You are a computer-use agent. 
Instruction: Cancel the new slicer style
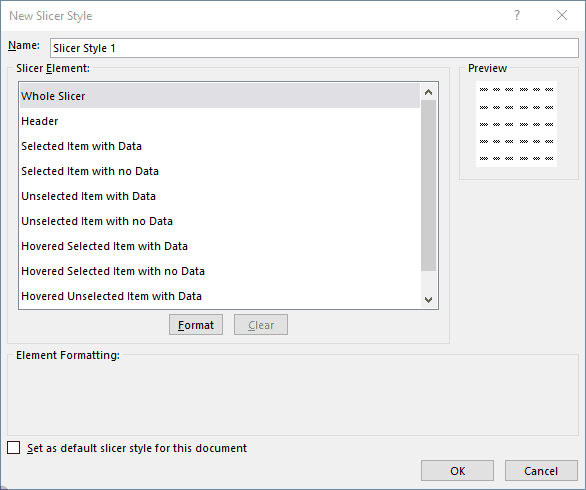tap(541, 471)
